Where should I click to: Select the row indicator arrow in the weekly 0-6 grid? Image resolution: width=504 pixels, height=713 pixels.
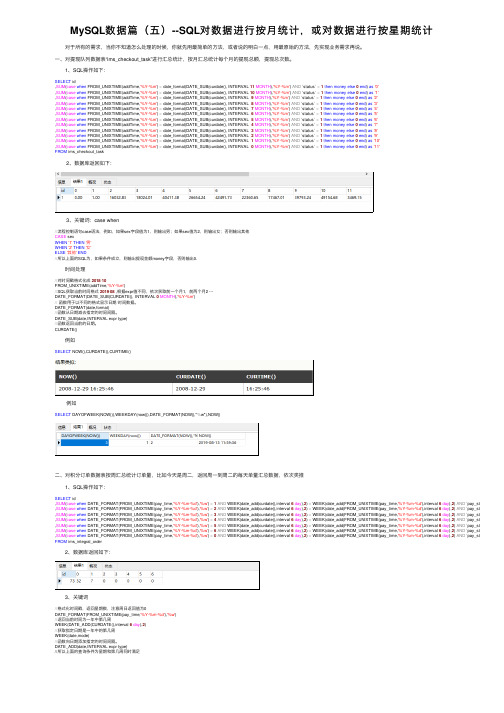click(59, 581)
